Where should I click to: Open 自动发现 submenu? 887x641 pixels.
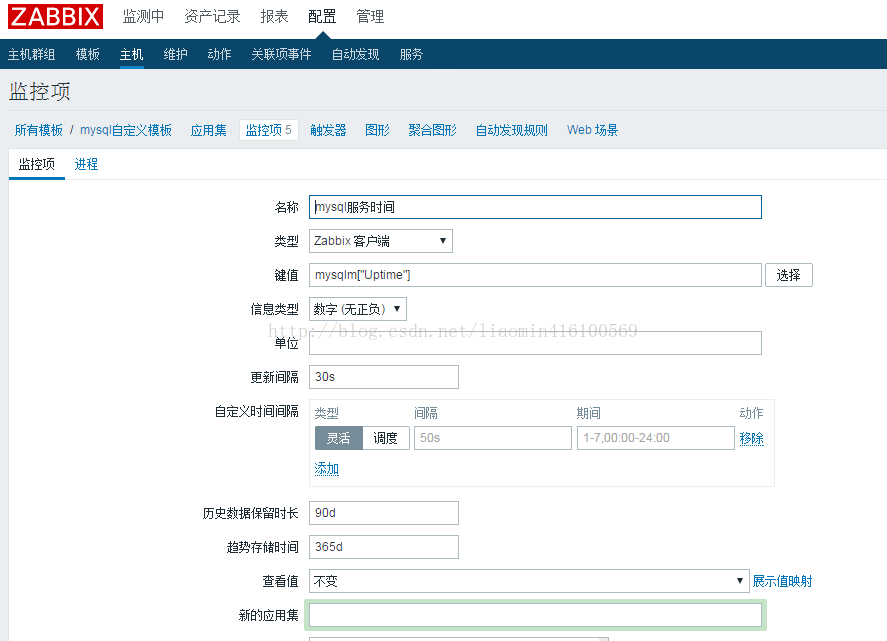point(355,54)
